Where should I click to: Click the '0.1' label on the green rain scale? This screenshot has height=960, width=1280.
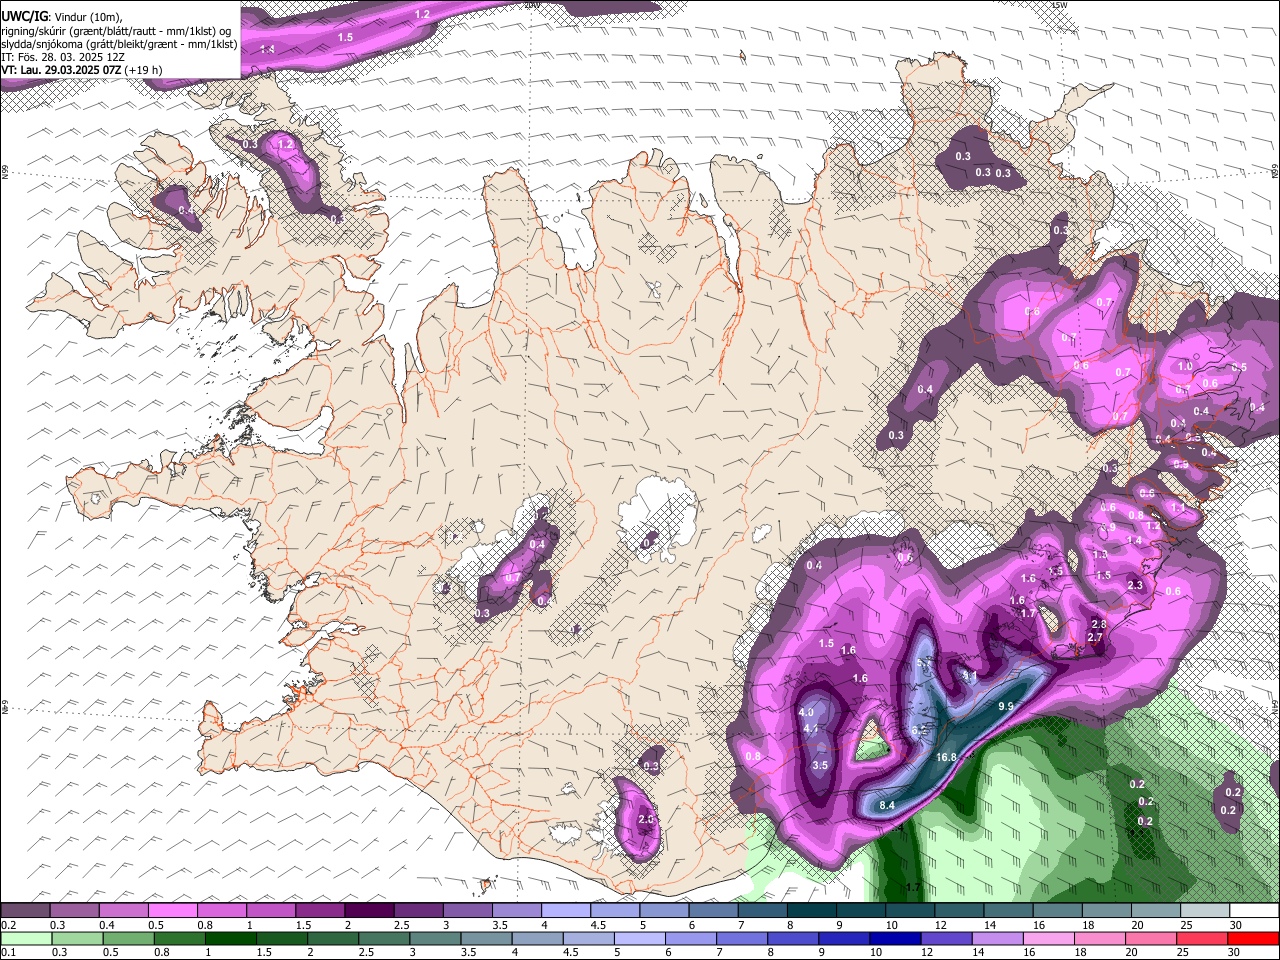coord(8,952)
